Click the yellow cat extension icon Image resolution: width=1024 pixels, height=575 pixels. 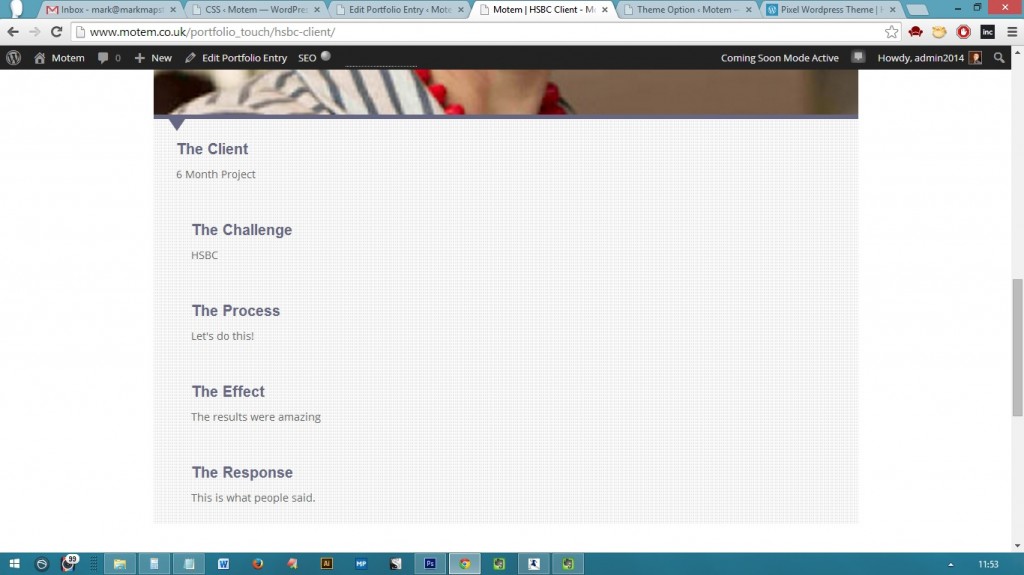click(x=939, y=32)
